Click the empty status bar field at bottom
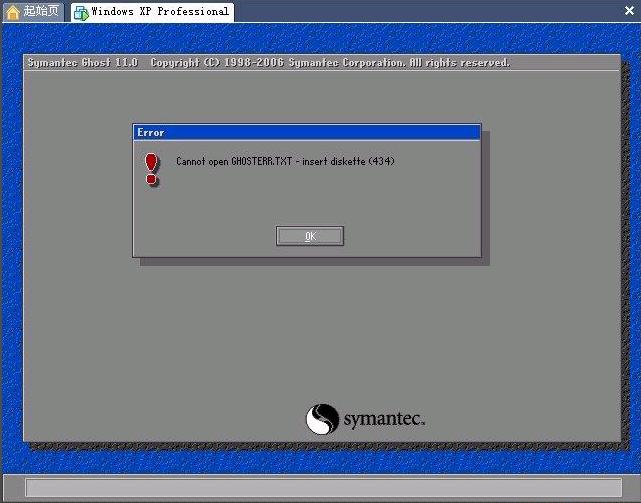 [323, 487]
